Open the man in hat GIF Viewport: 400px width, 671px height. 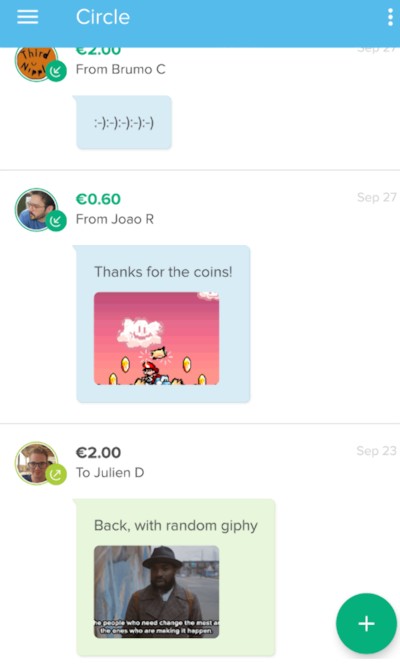(x=157, y=592)
